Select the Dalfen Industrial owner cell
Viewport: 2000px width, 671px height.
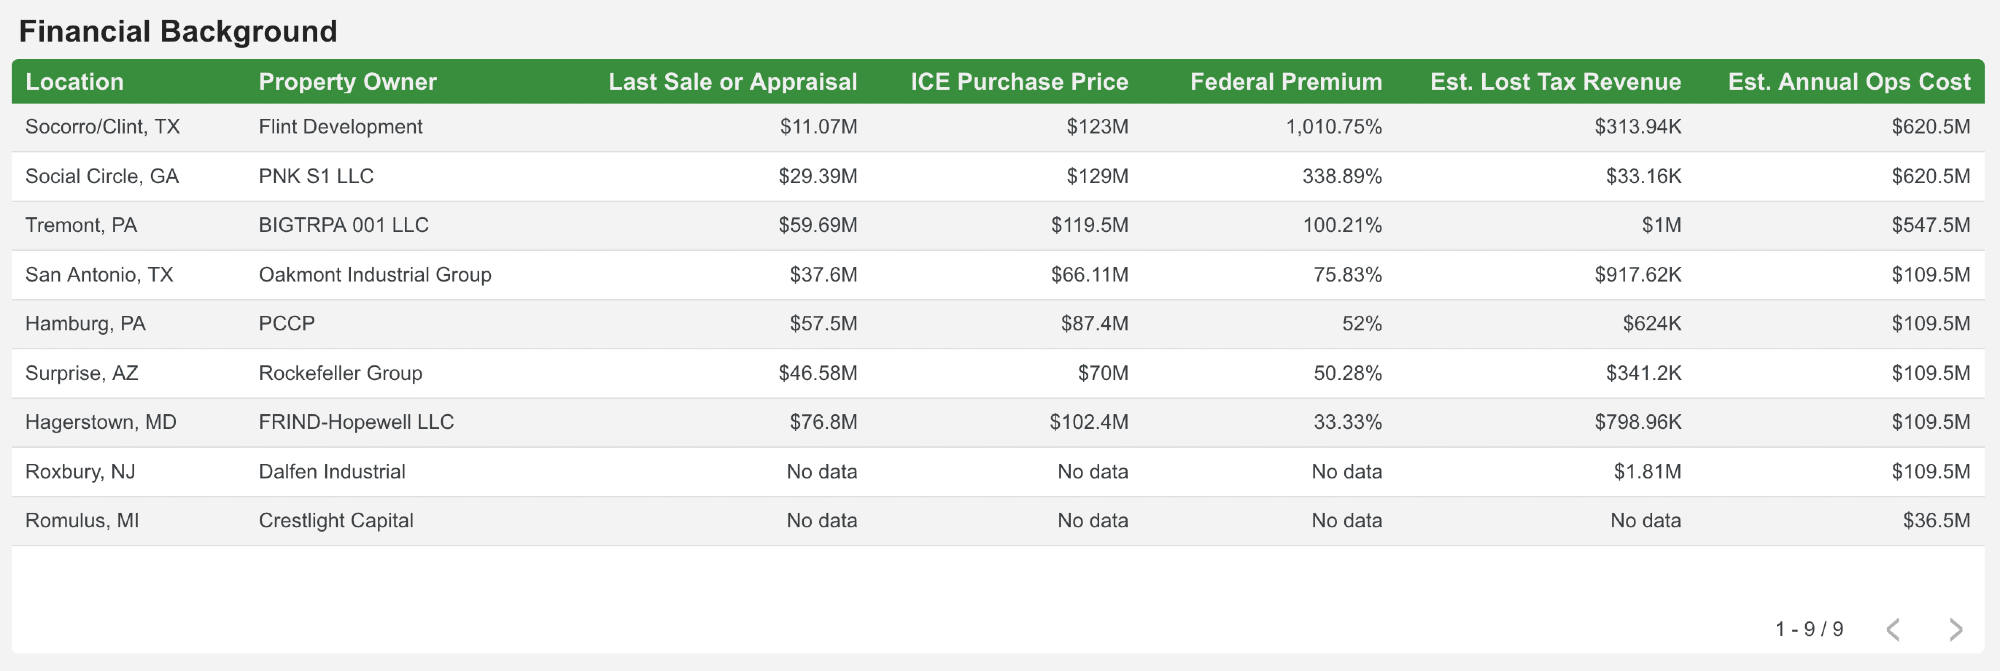coord(332,472)
